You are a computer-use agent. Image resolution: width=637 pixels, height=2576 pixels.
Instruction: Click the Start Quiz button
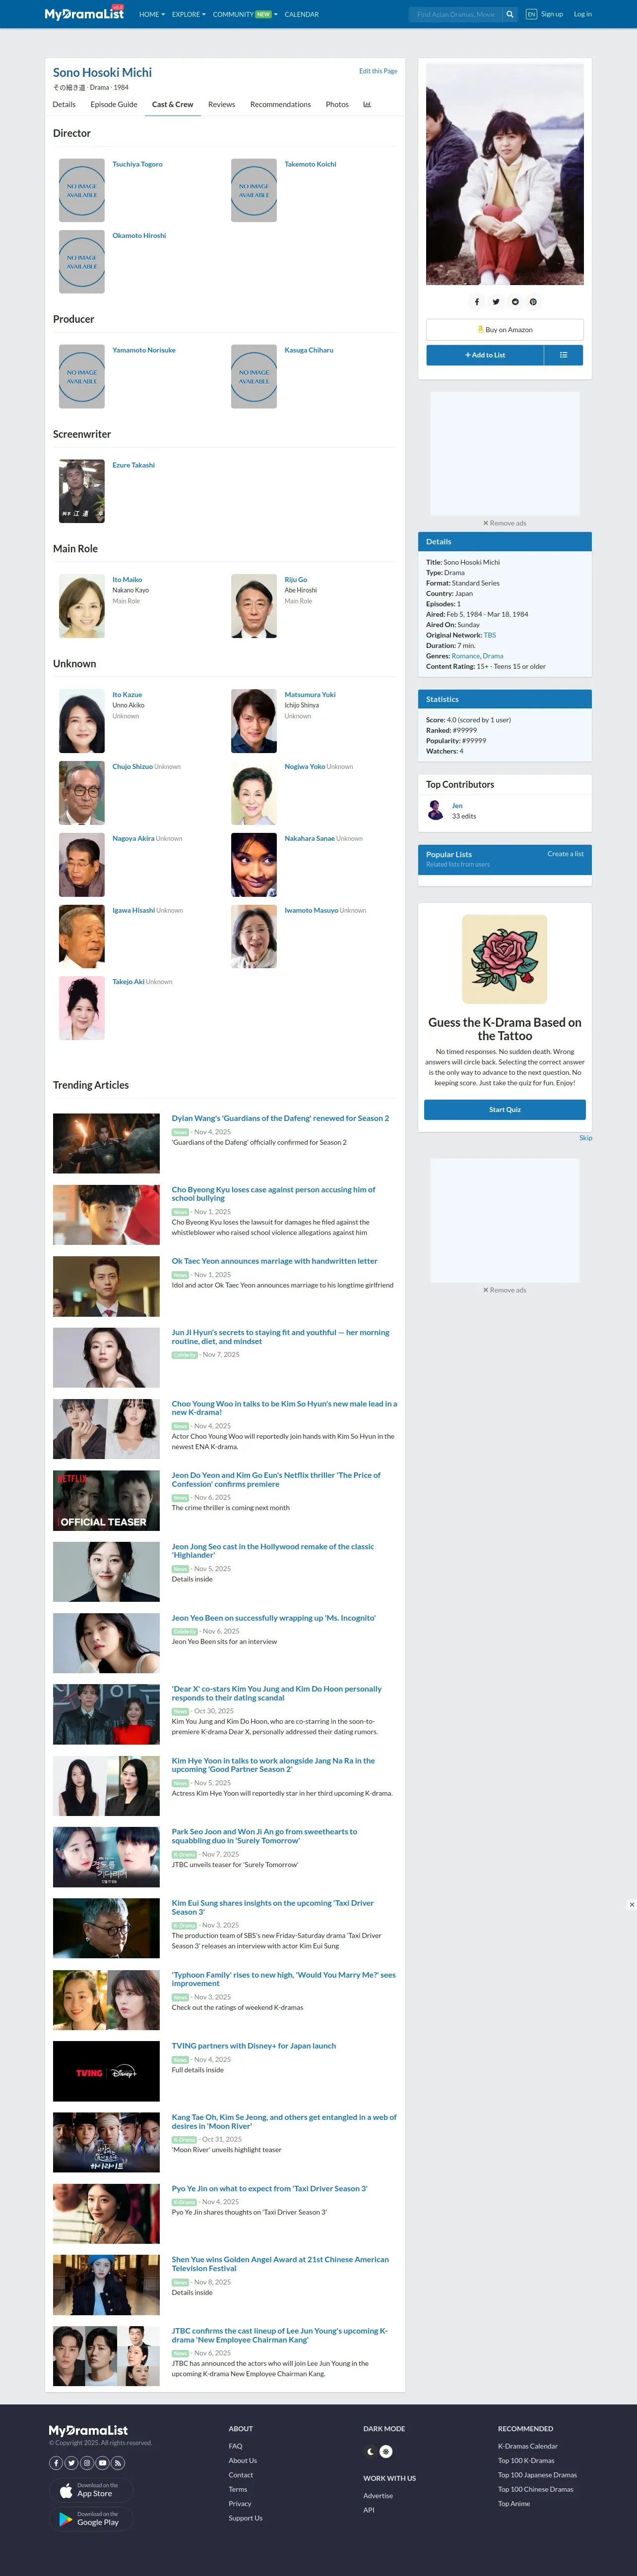click(505, 1109)
